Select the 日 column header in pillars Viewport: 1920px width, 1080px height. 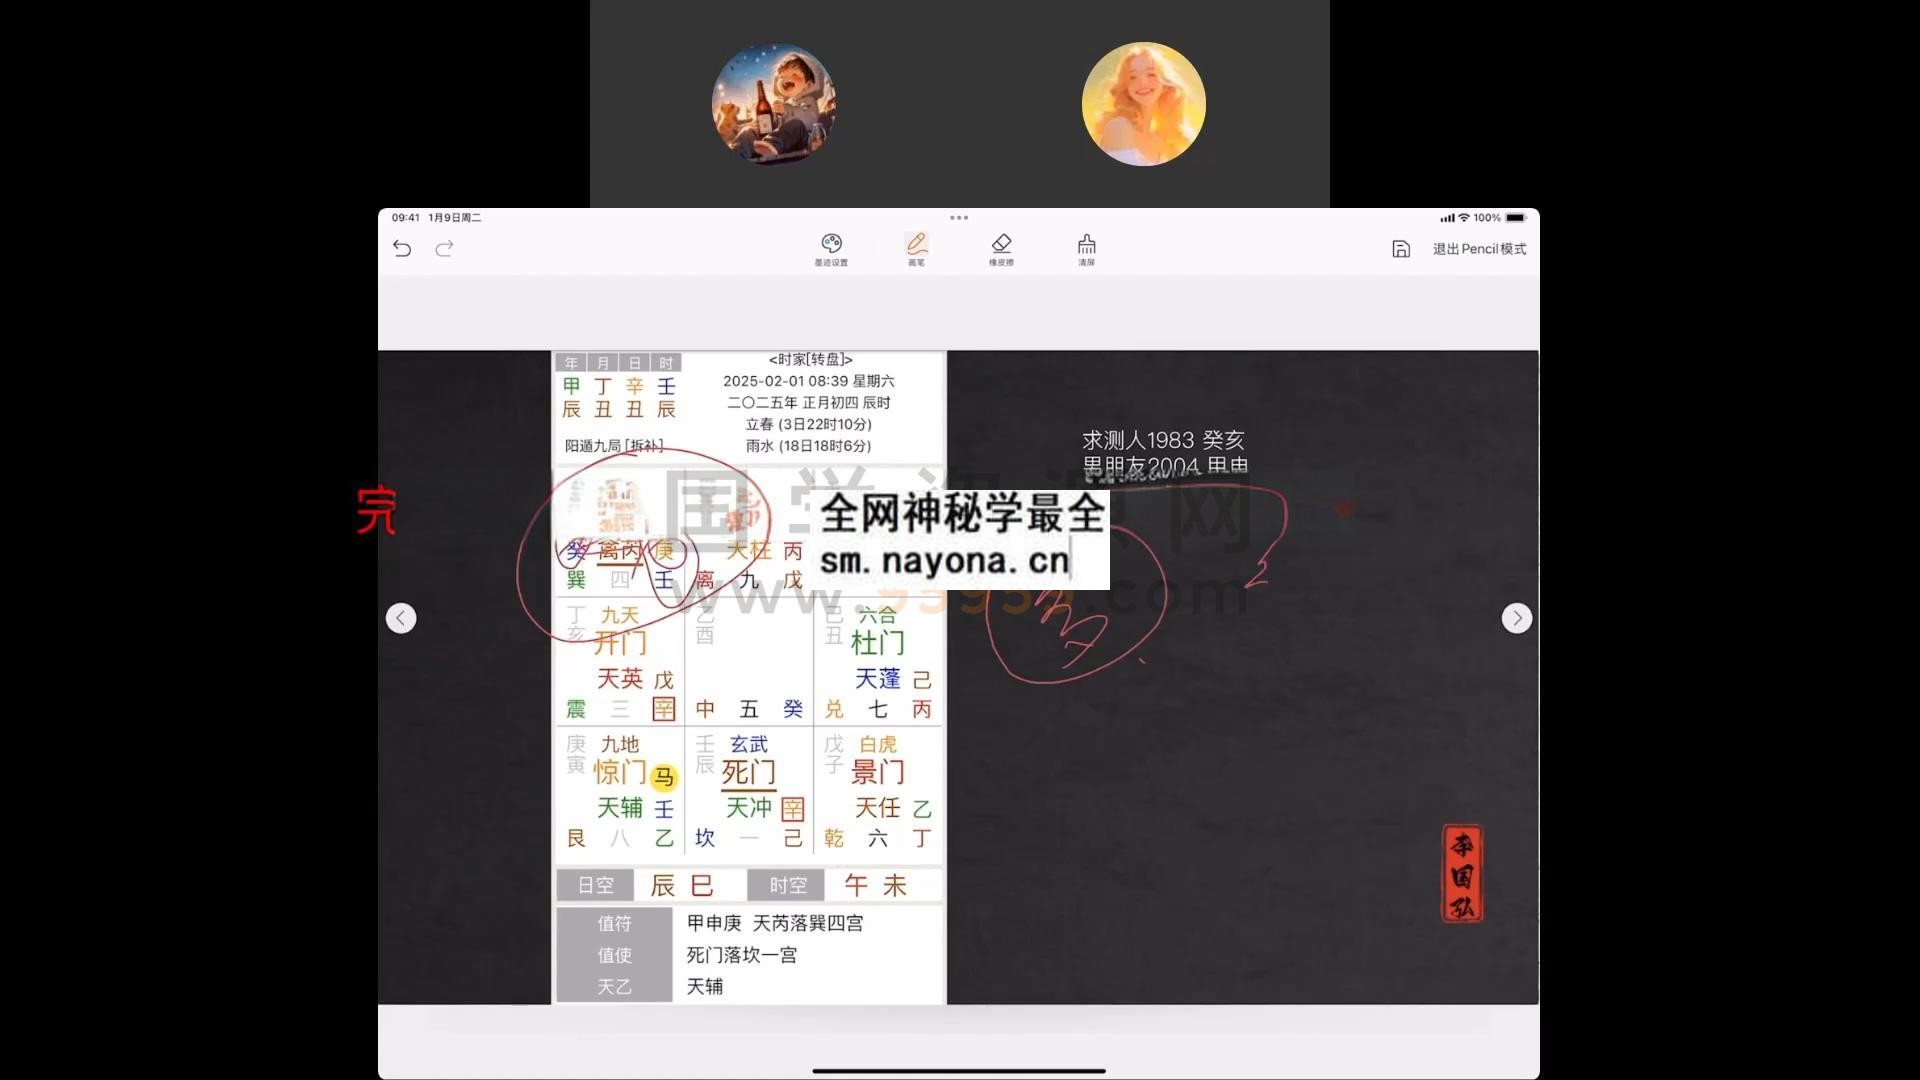[635, 363]
